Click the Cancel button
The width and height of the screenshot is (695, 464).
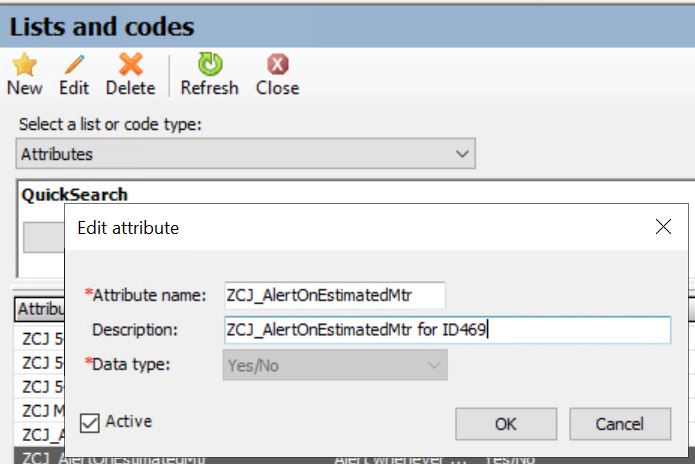[x=620, y=424]
